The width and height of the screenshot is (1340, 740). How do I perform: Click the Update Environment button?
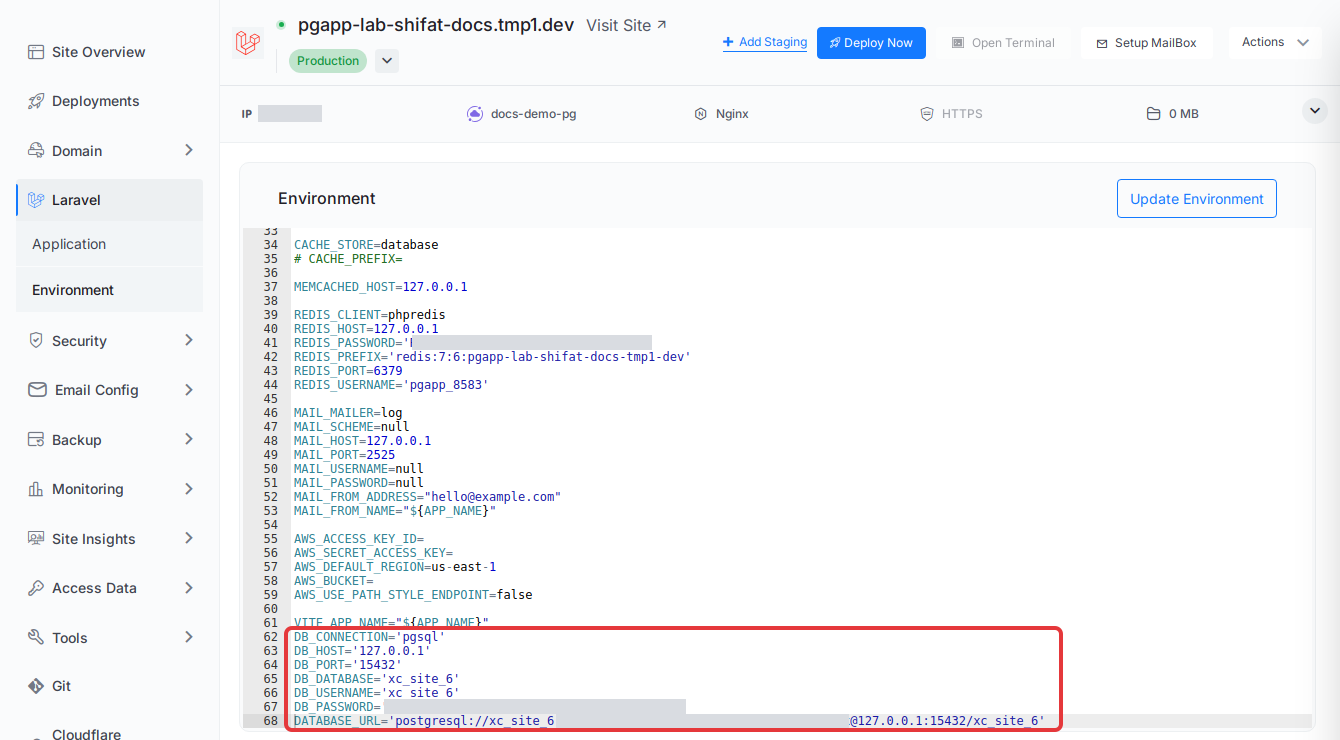[x=1197, y=199]
